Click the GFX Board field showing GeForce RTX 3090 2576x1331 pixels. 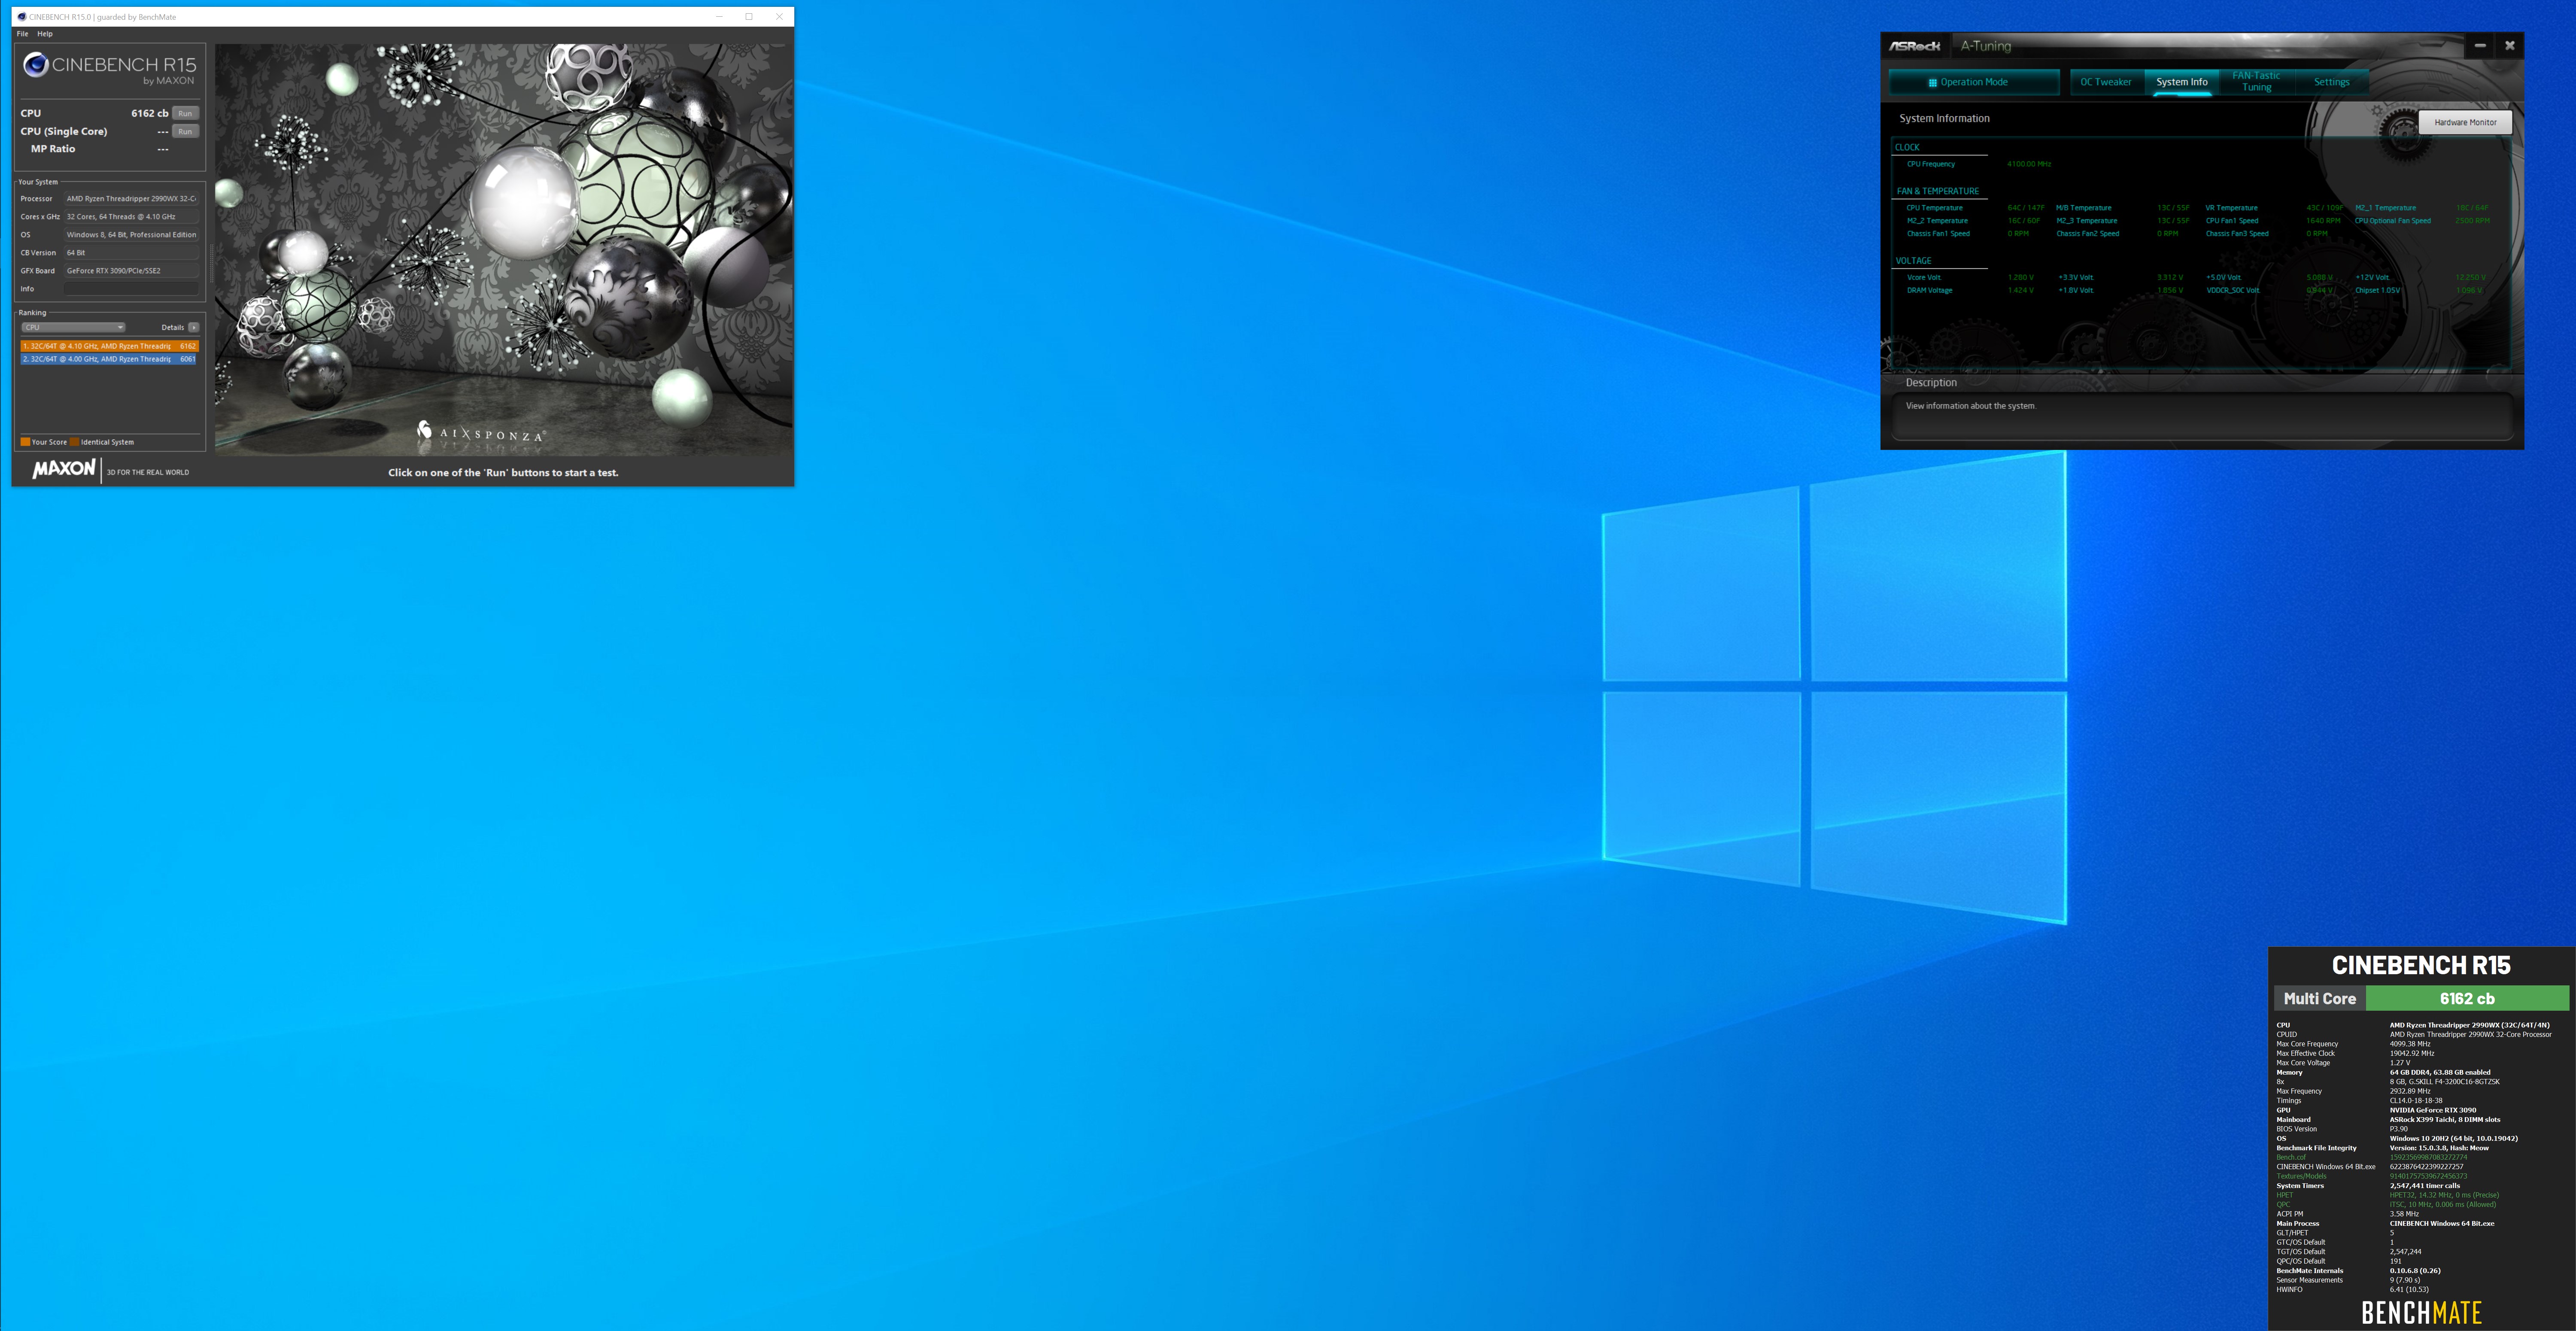point(131,271)
